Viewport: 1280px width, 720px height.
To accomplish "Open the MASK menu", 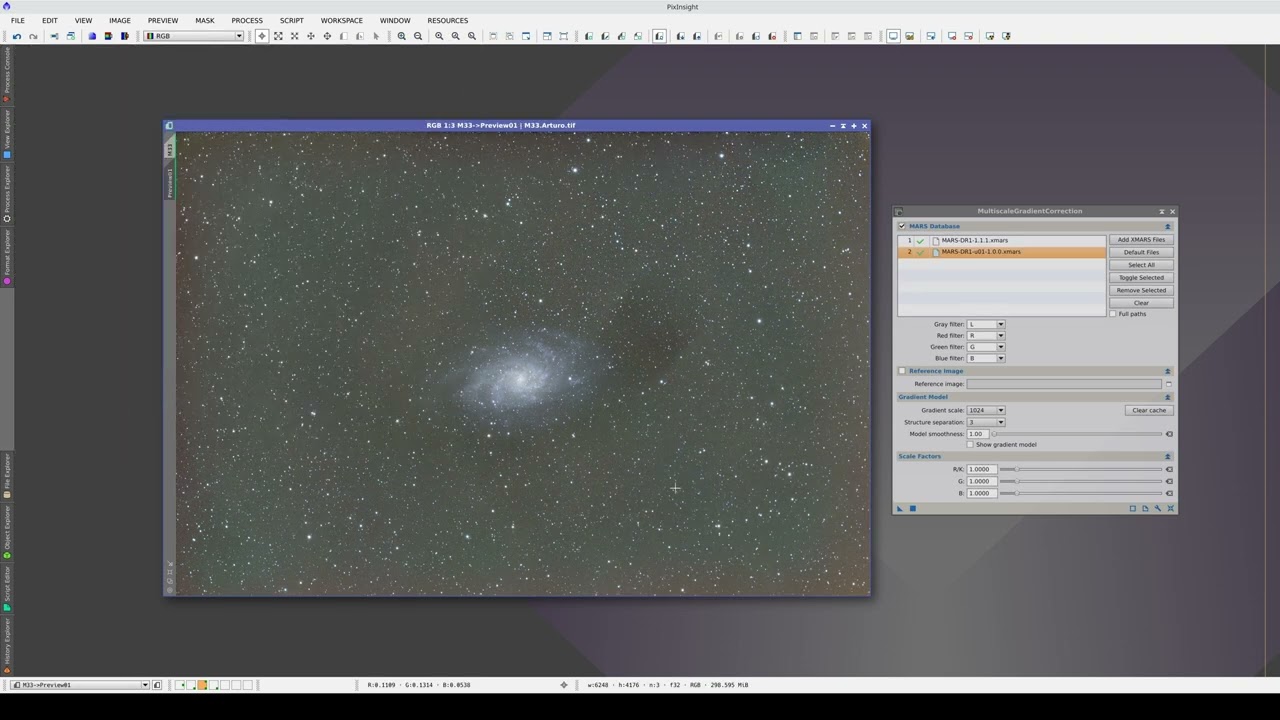I will (205, 20).
